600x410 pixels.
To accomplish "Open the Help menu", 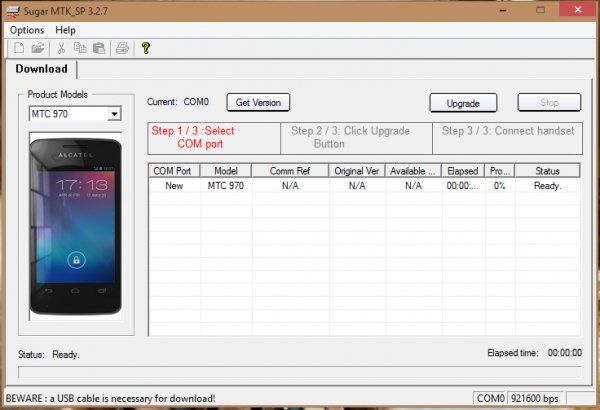I will click(65, 30).
